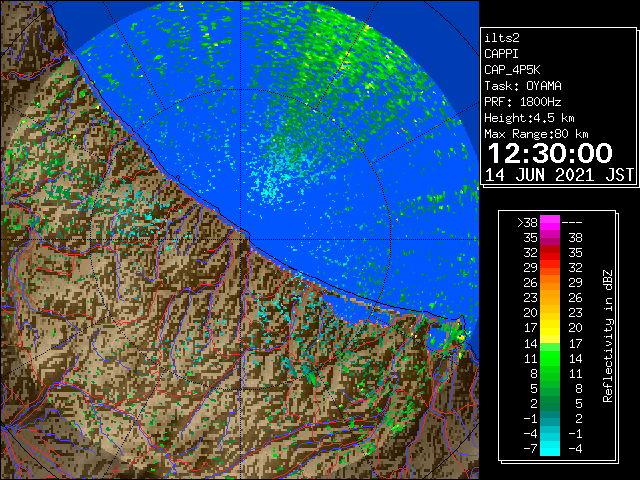Image resolution: width=640 pixels, height=480 pixels.
Task: Click the "14 JUN 2021 JST" date
Action: (560, 175)
